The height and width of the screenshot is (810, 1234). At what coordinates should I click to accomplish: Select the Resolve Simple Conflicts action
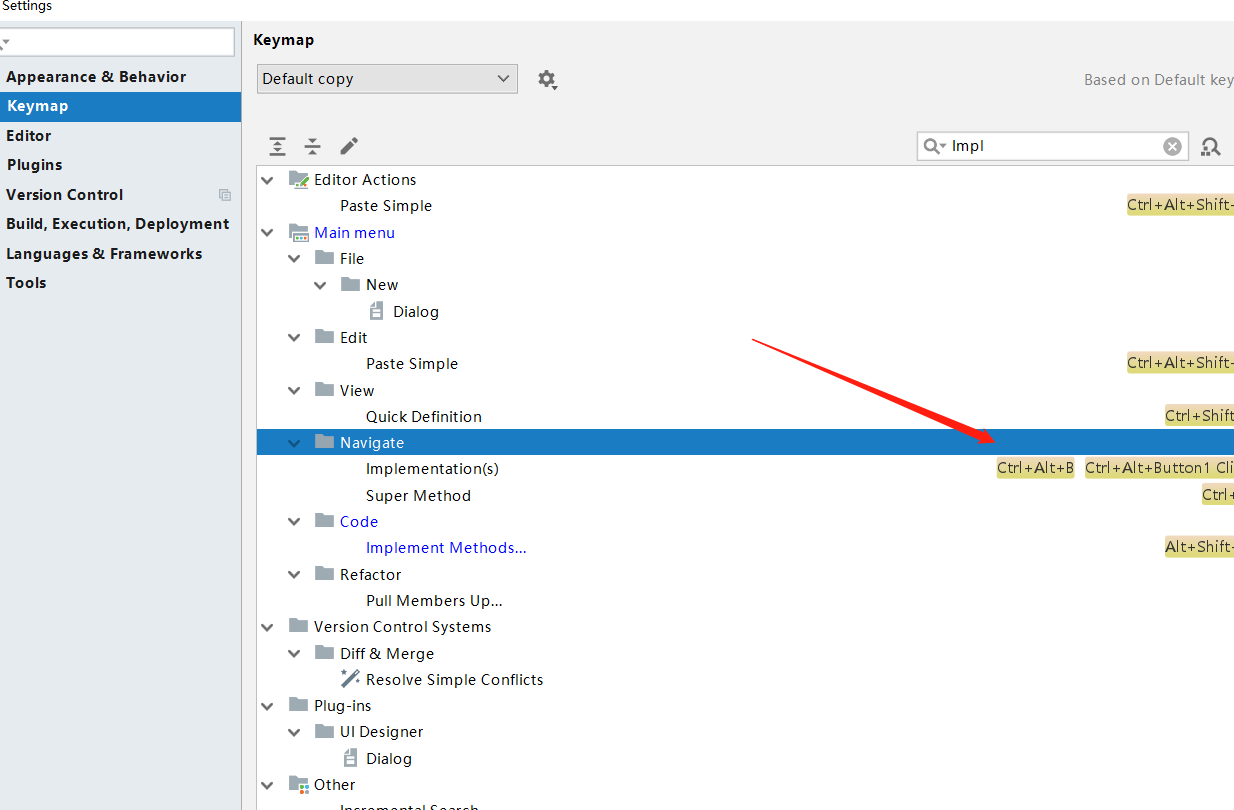[x=455, y=680]
